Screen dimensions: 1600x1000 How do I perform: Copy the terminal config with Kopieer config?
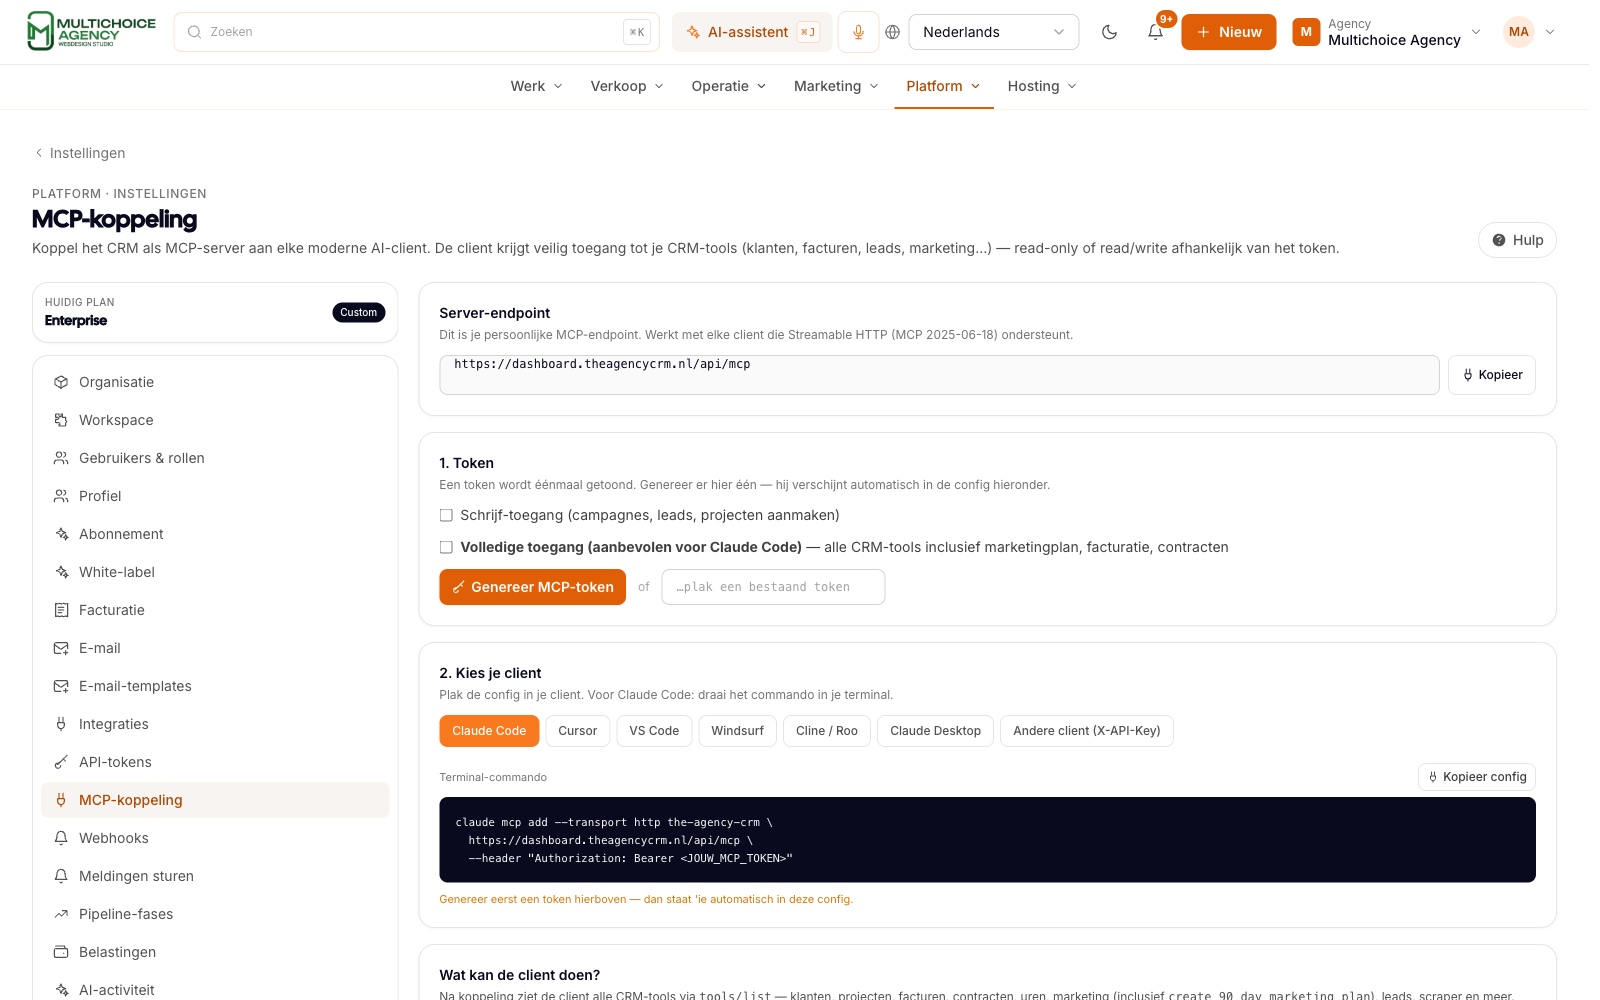pos(1477,777)
